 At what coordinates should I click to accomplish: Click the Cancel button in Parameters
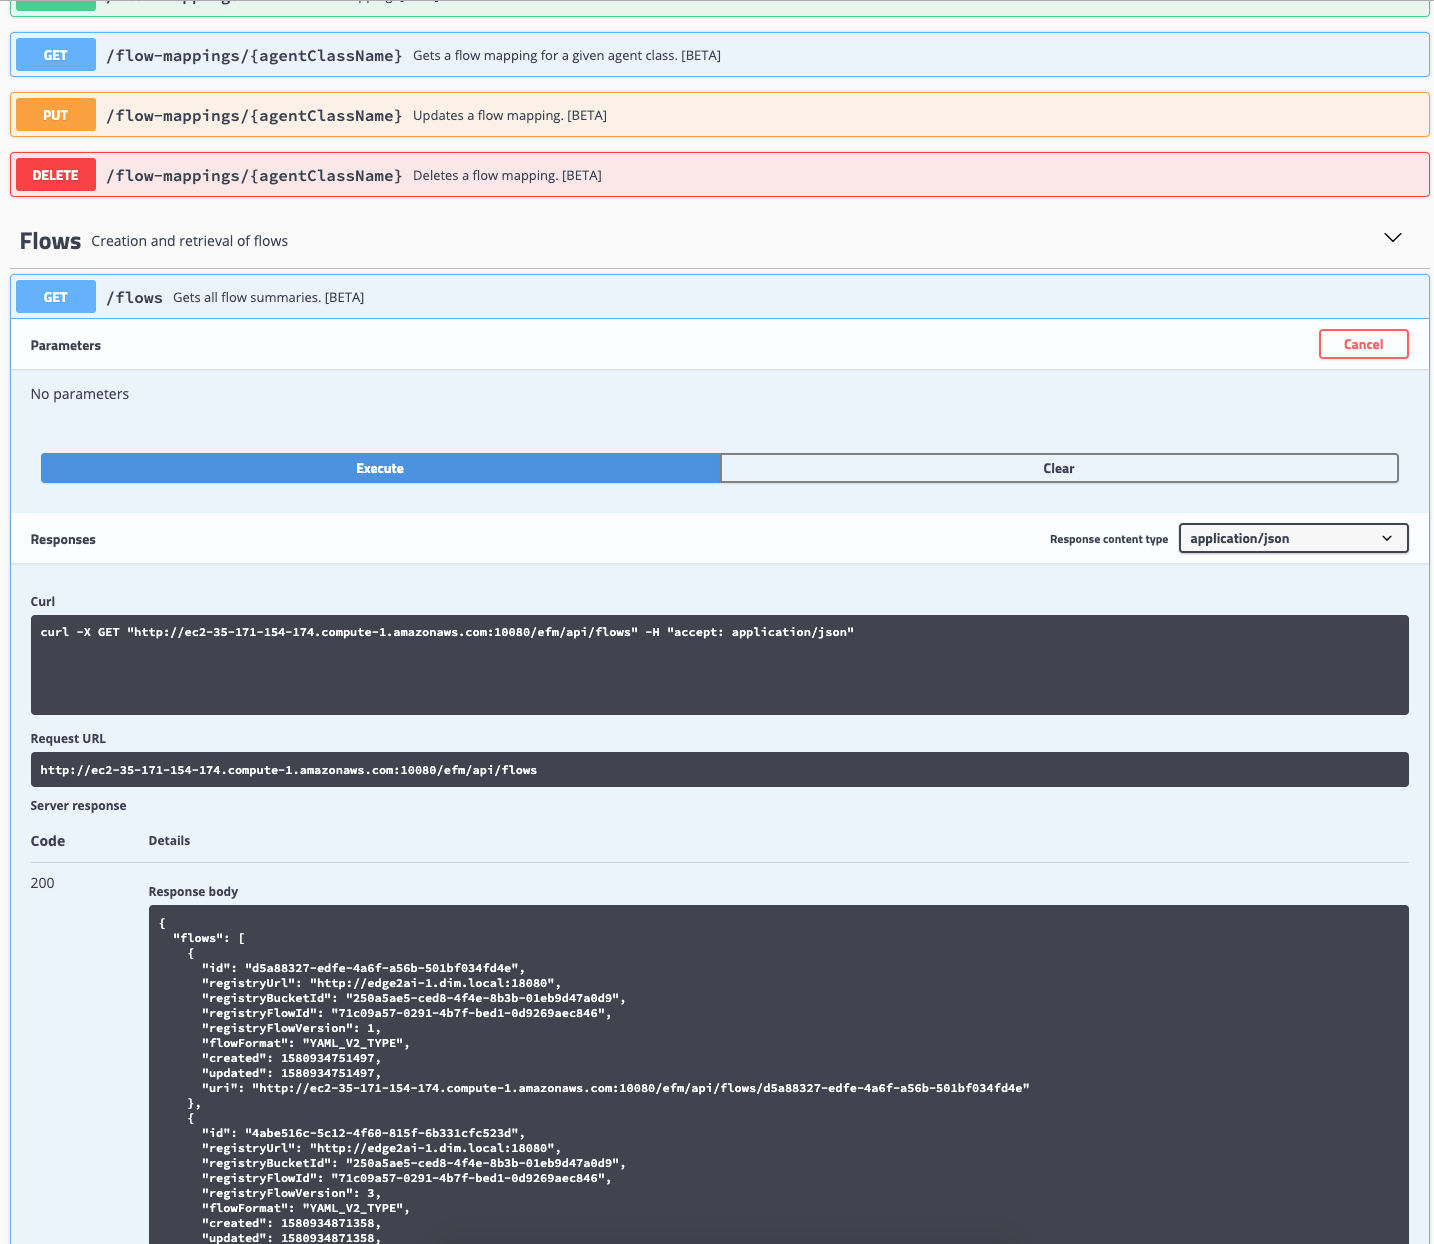click(1363, 344)
